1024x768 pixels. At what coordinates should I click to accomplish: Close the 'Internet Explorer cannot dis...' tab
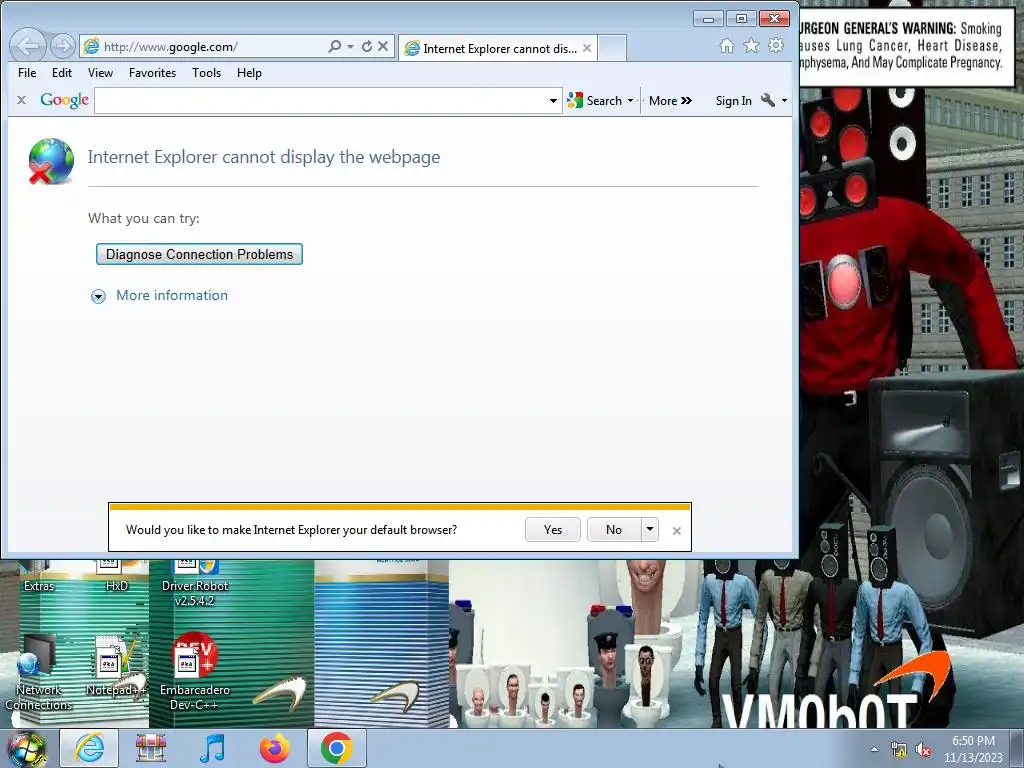[587, 48]
